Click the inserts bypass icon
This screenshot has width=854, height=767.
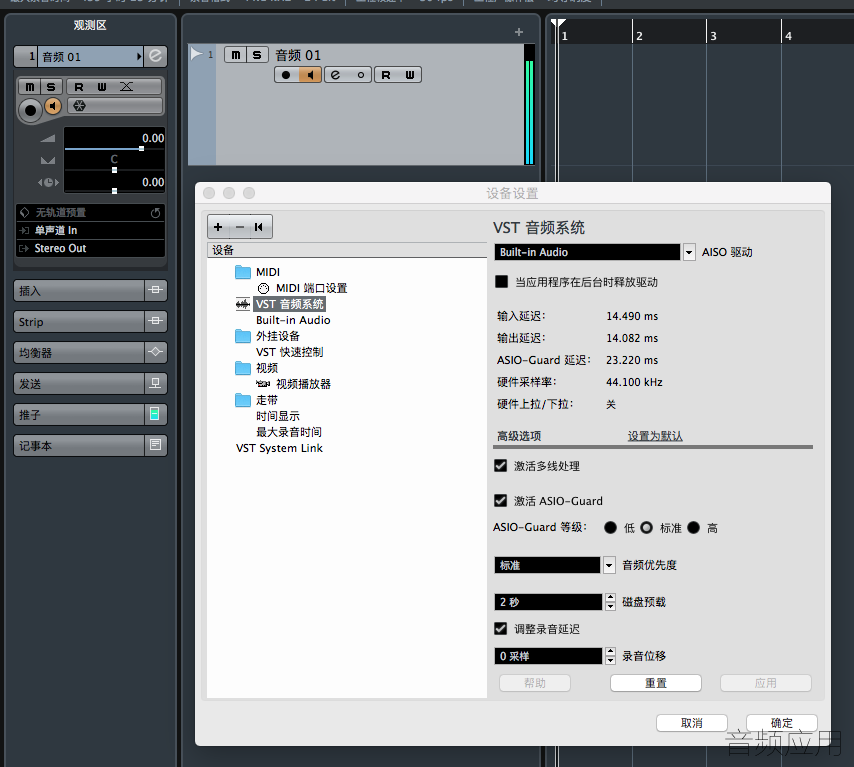pos(156,290)
